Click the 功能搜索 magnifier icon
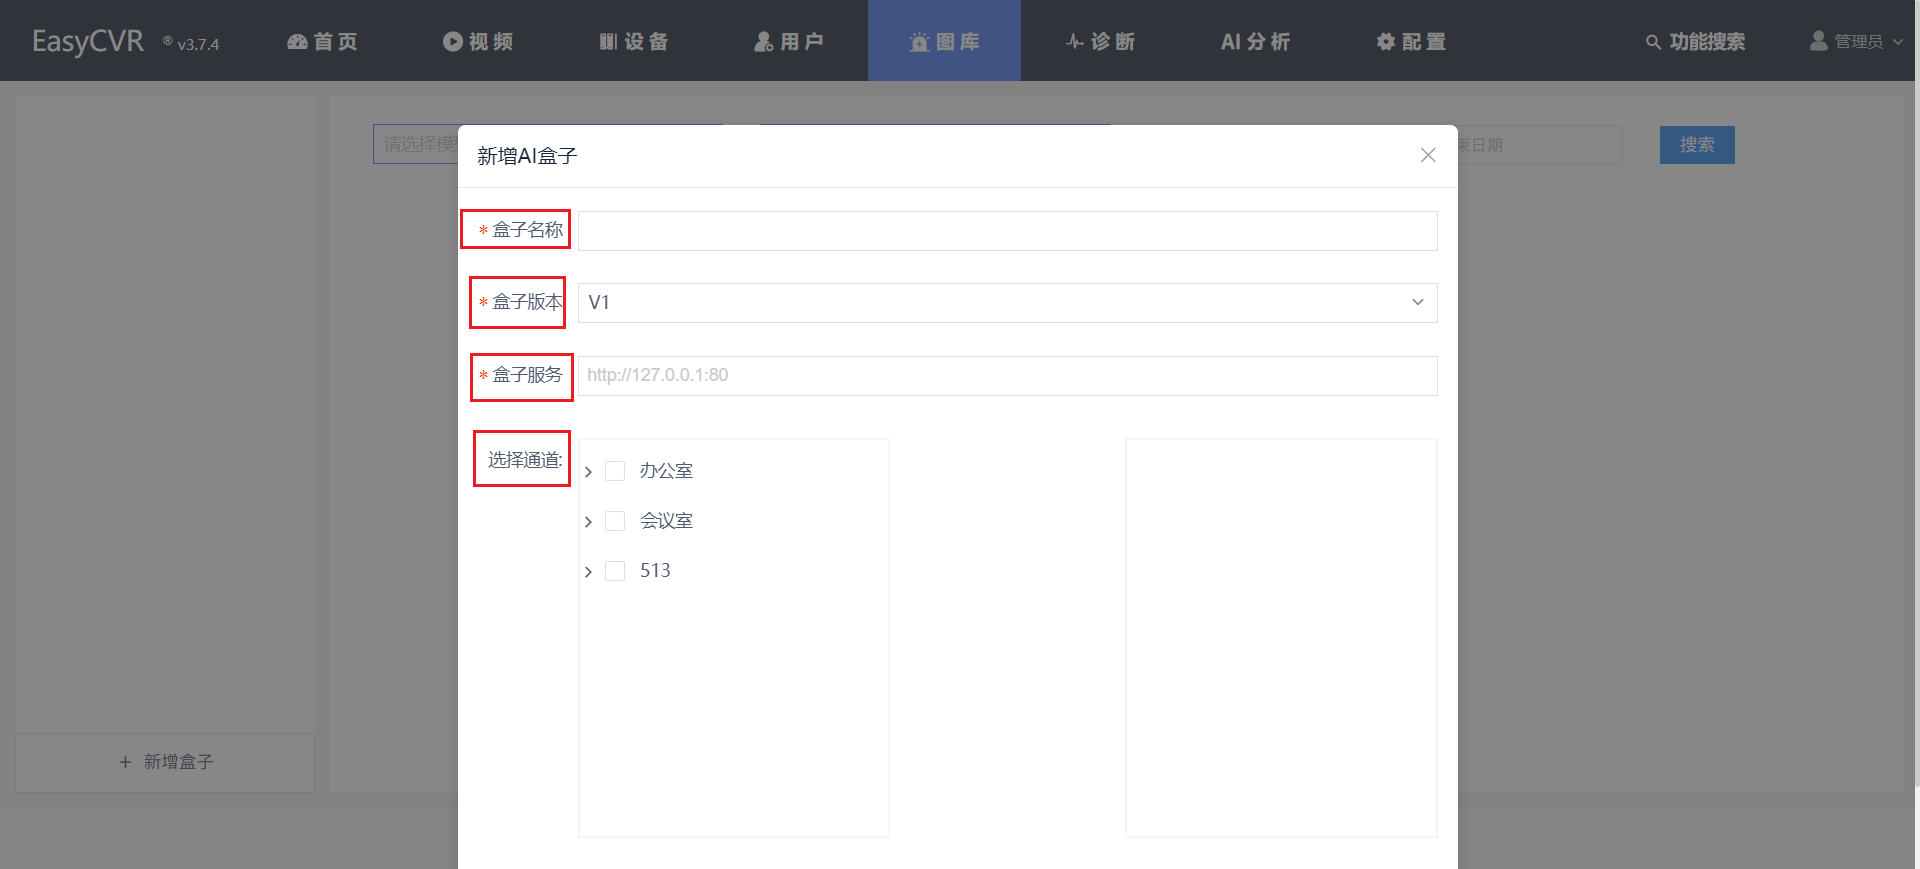1920x869 pixels. [1653, 42]
